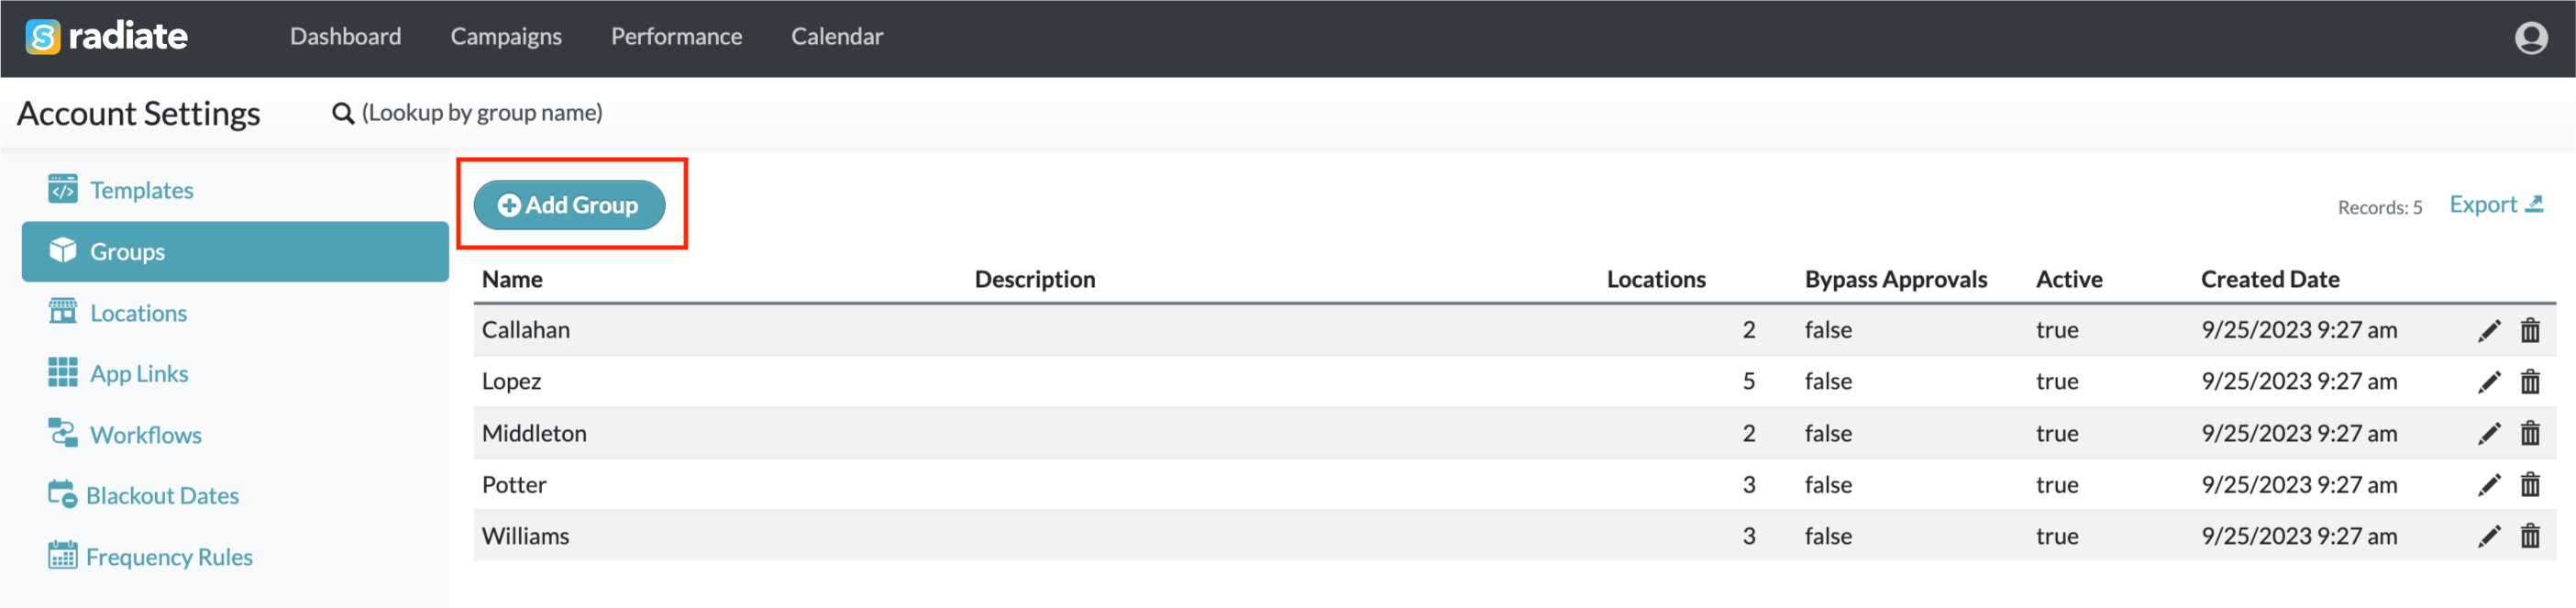Click the Templates code icon in sidebar

[x=63, y=188]
